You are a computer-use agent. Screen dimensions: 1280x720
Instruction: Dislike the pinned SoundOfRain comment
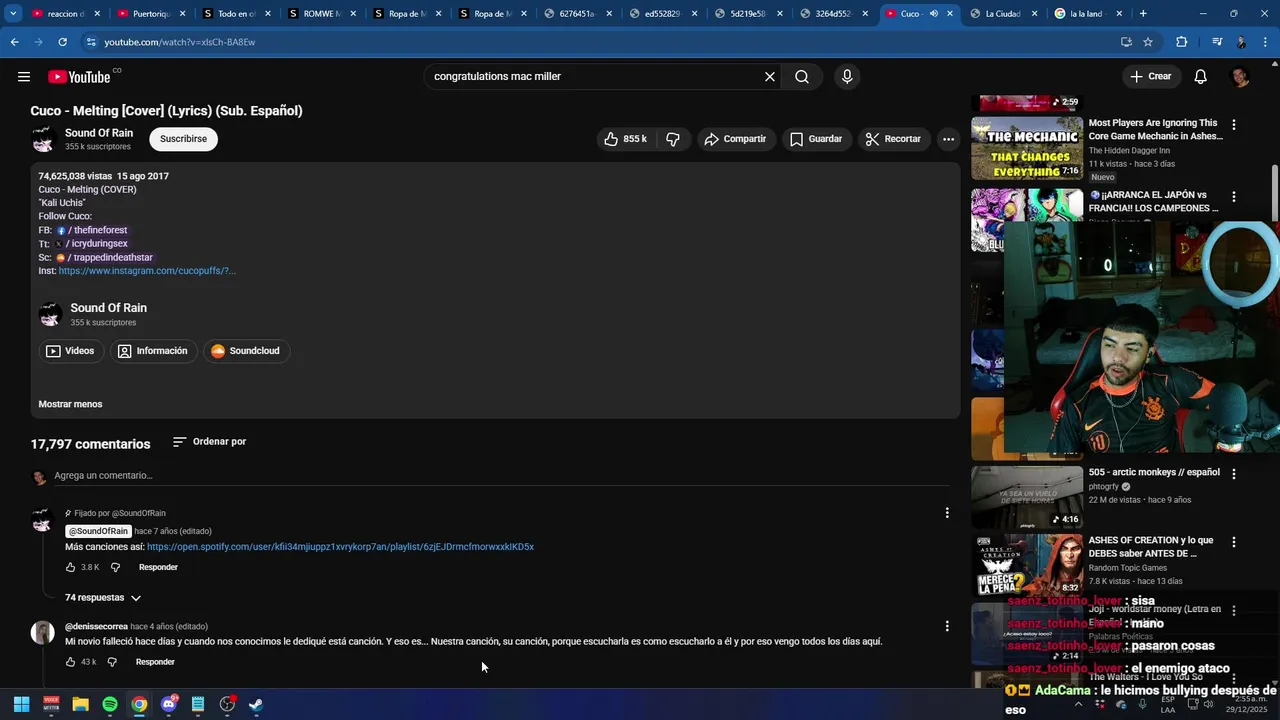[115, 568]
